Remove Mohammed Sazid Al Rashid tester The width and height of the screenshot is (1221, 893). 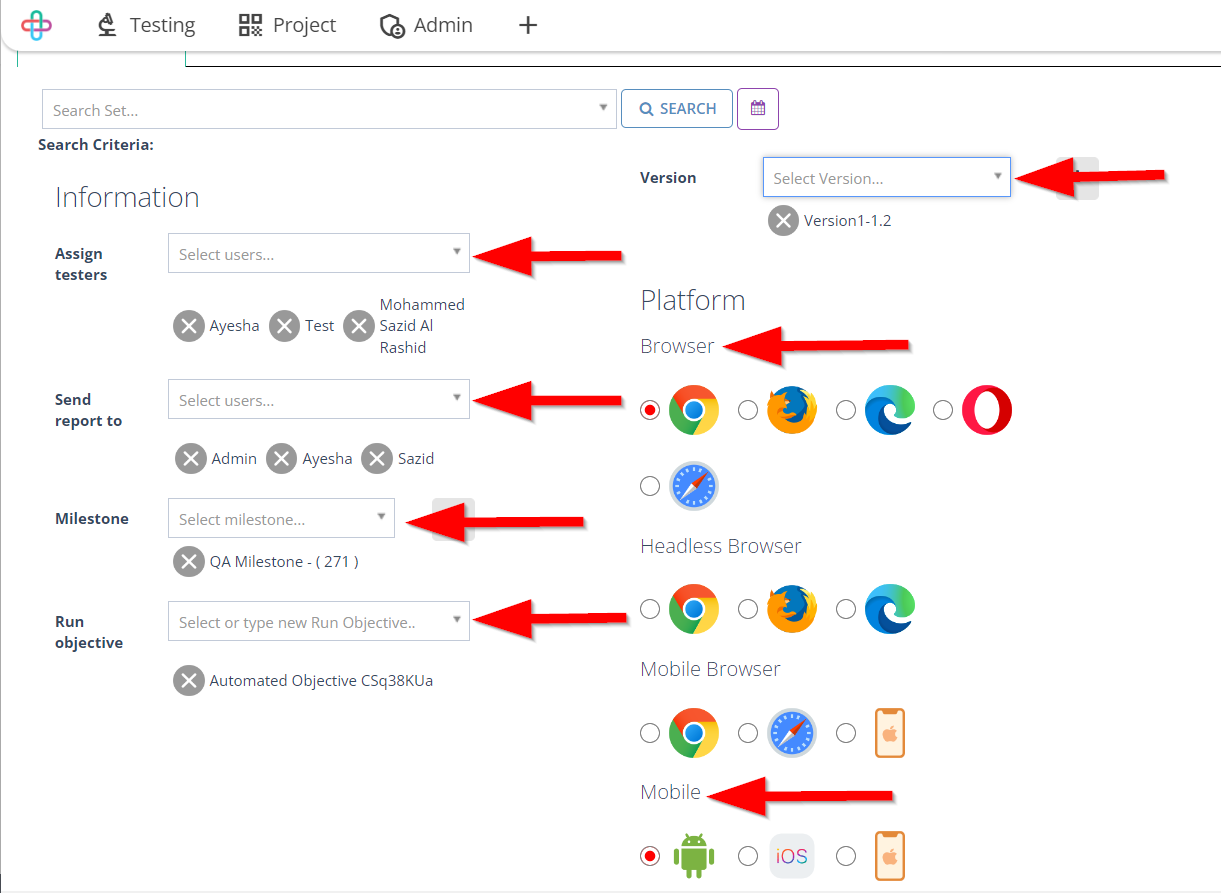tap(359, 326)
